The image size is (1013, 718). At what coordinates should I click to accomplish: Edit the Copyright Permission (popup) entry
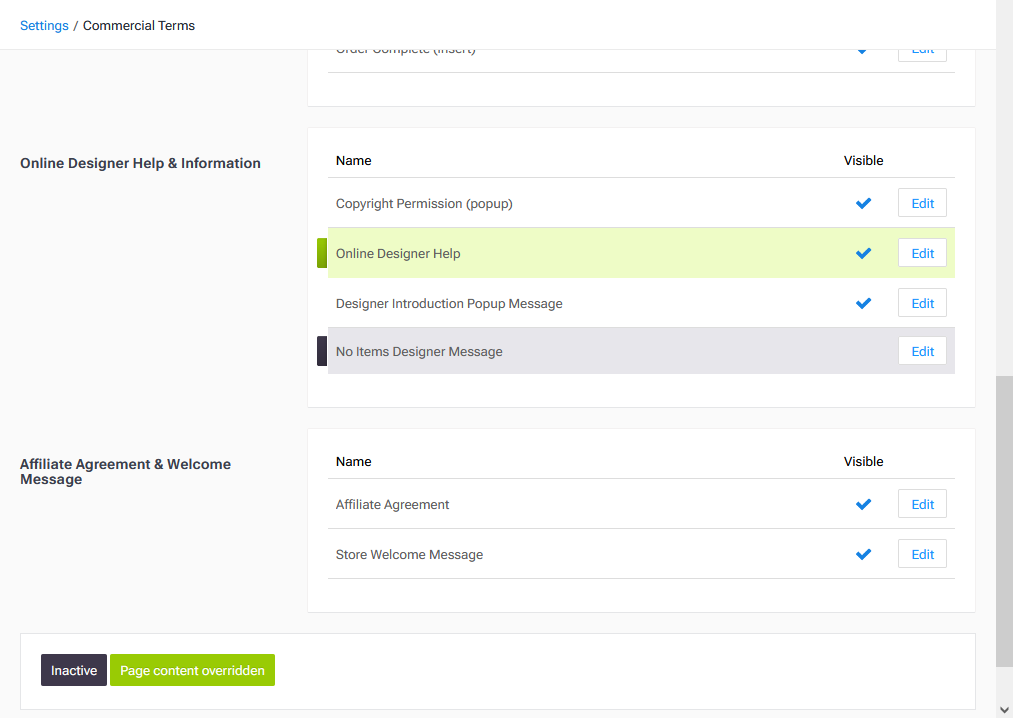[921, 203]
